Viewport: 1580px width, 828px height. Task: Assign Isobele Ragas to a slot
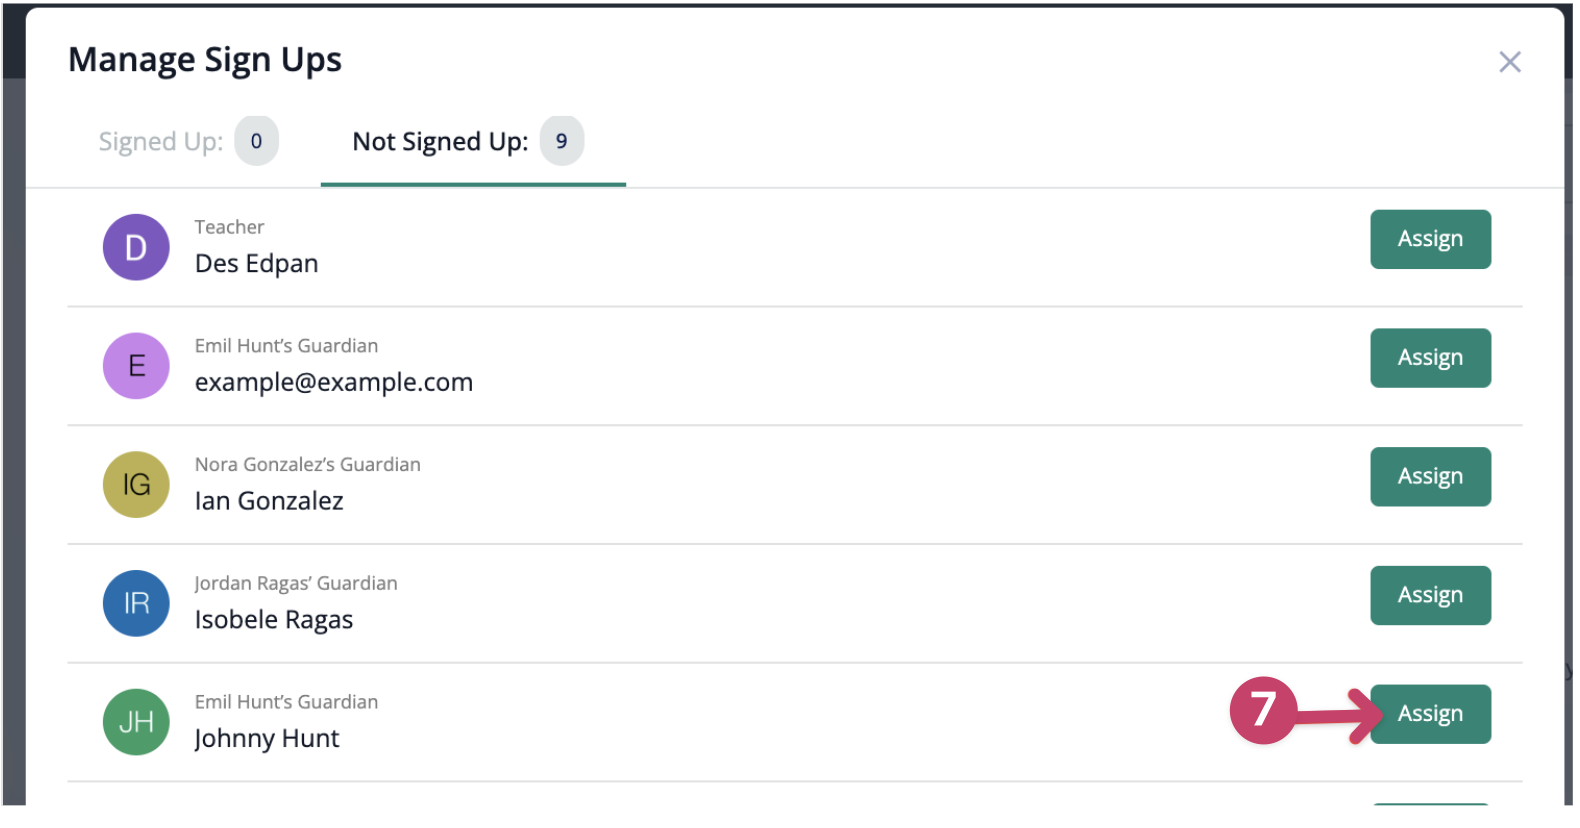click(1430, 596)
